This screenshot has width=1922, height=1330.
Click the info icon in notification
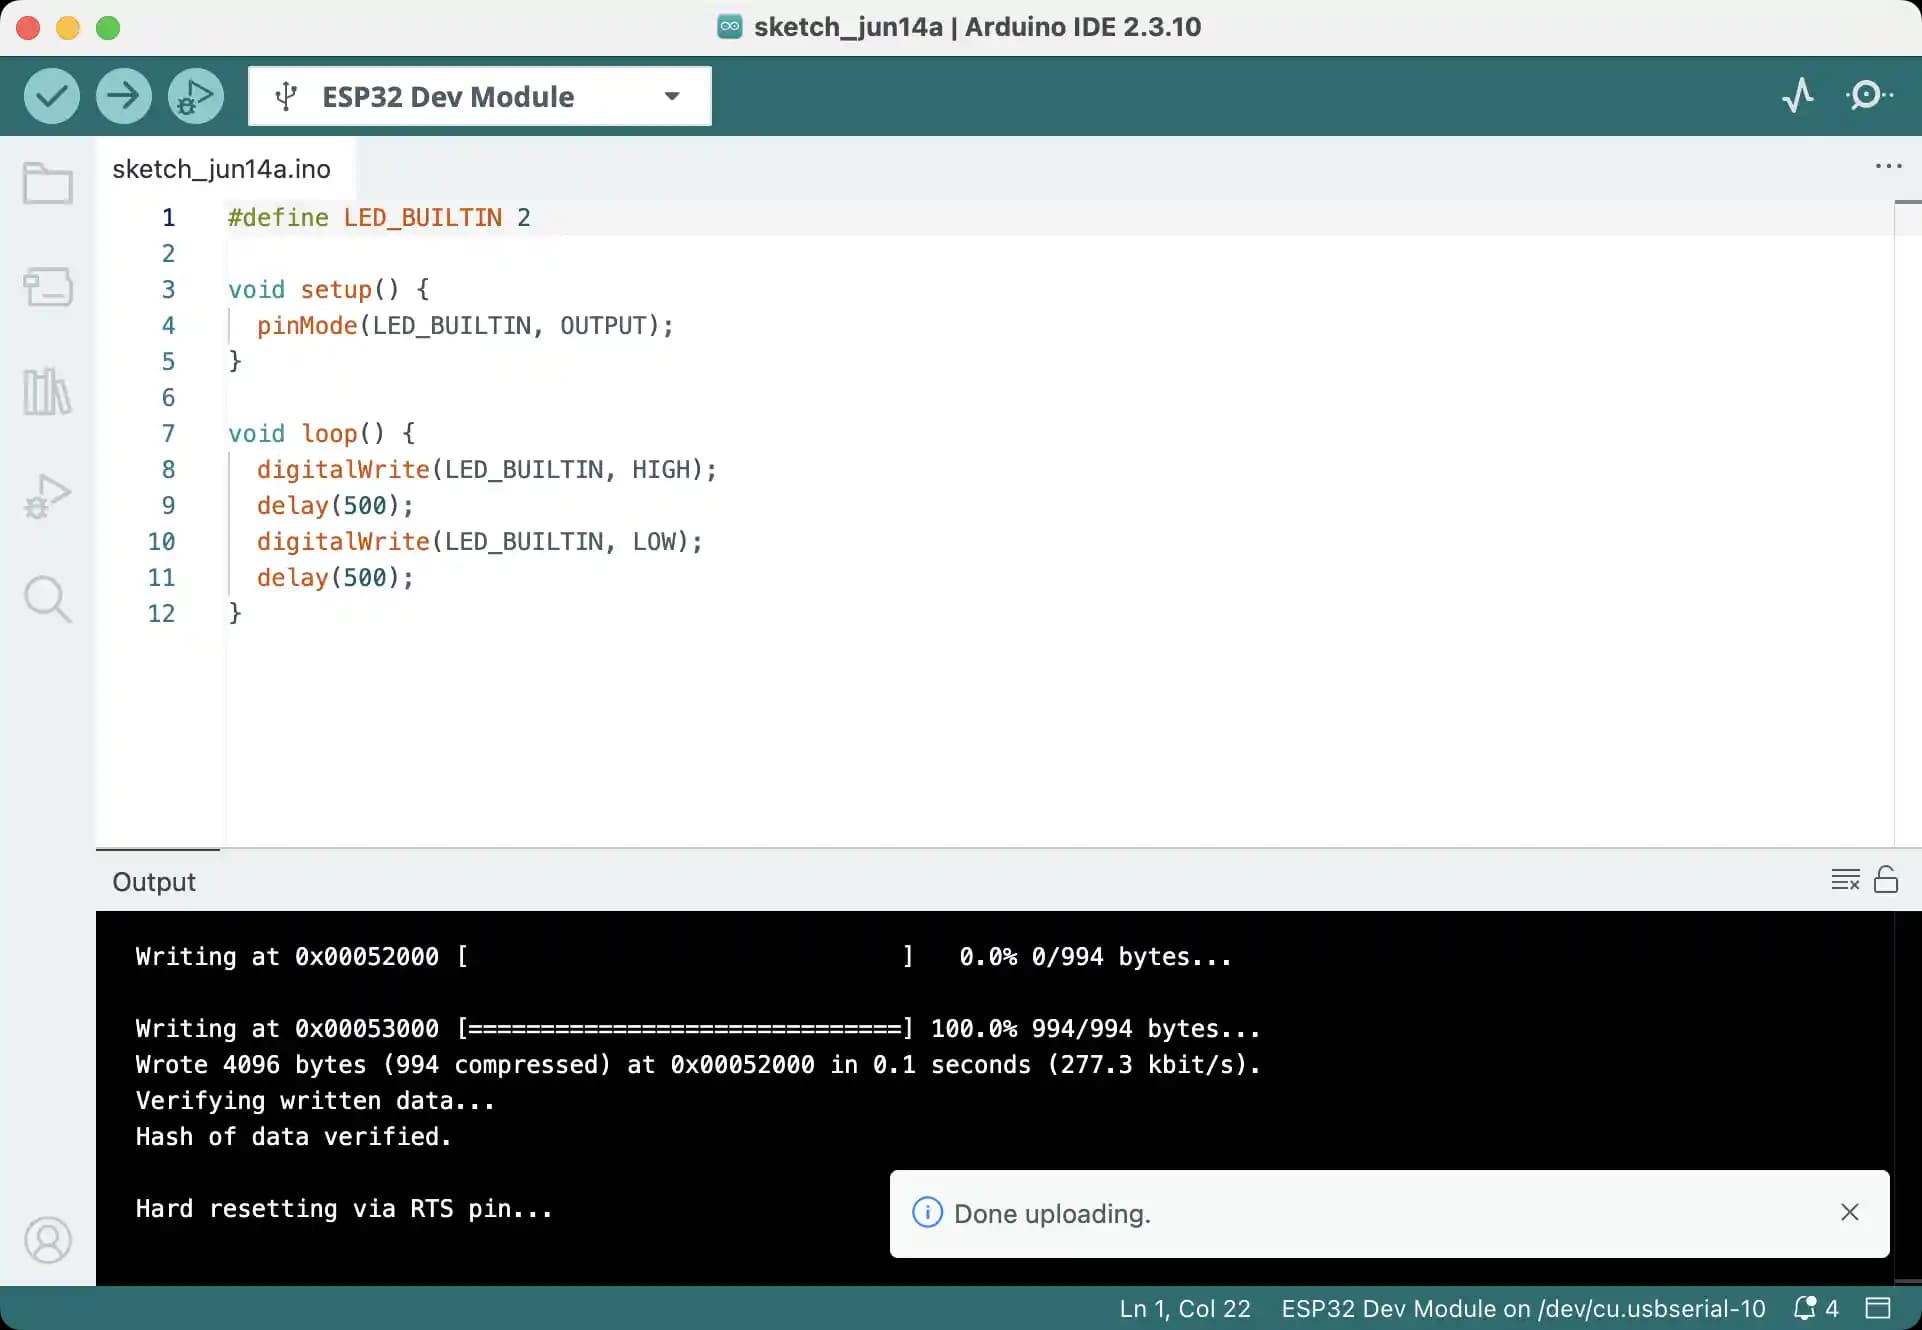tap(927, 1212)
